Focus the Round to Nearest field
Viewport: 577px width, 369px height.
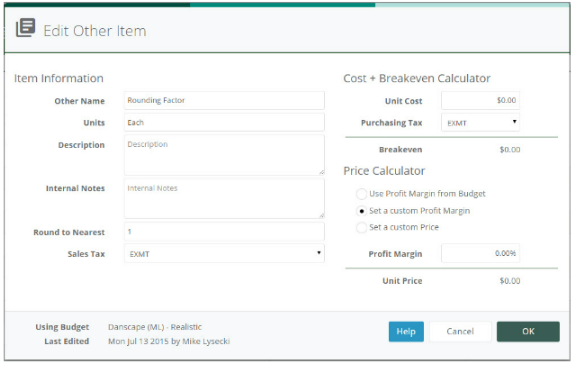(x=224, y=232)
